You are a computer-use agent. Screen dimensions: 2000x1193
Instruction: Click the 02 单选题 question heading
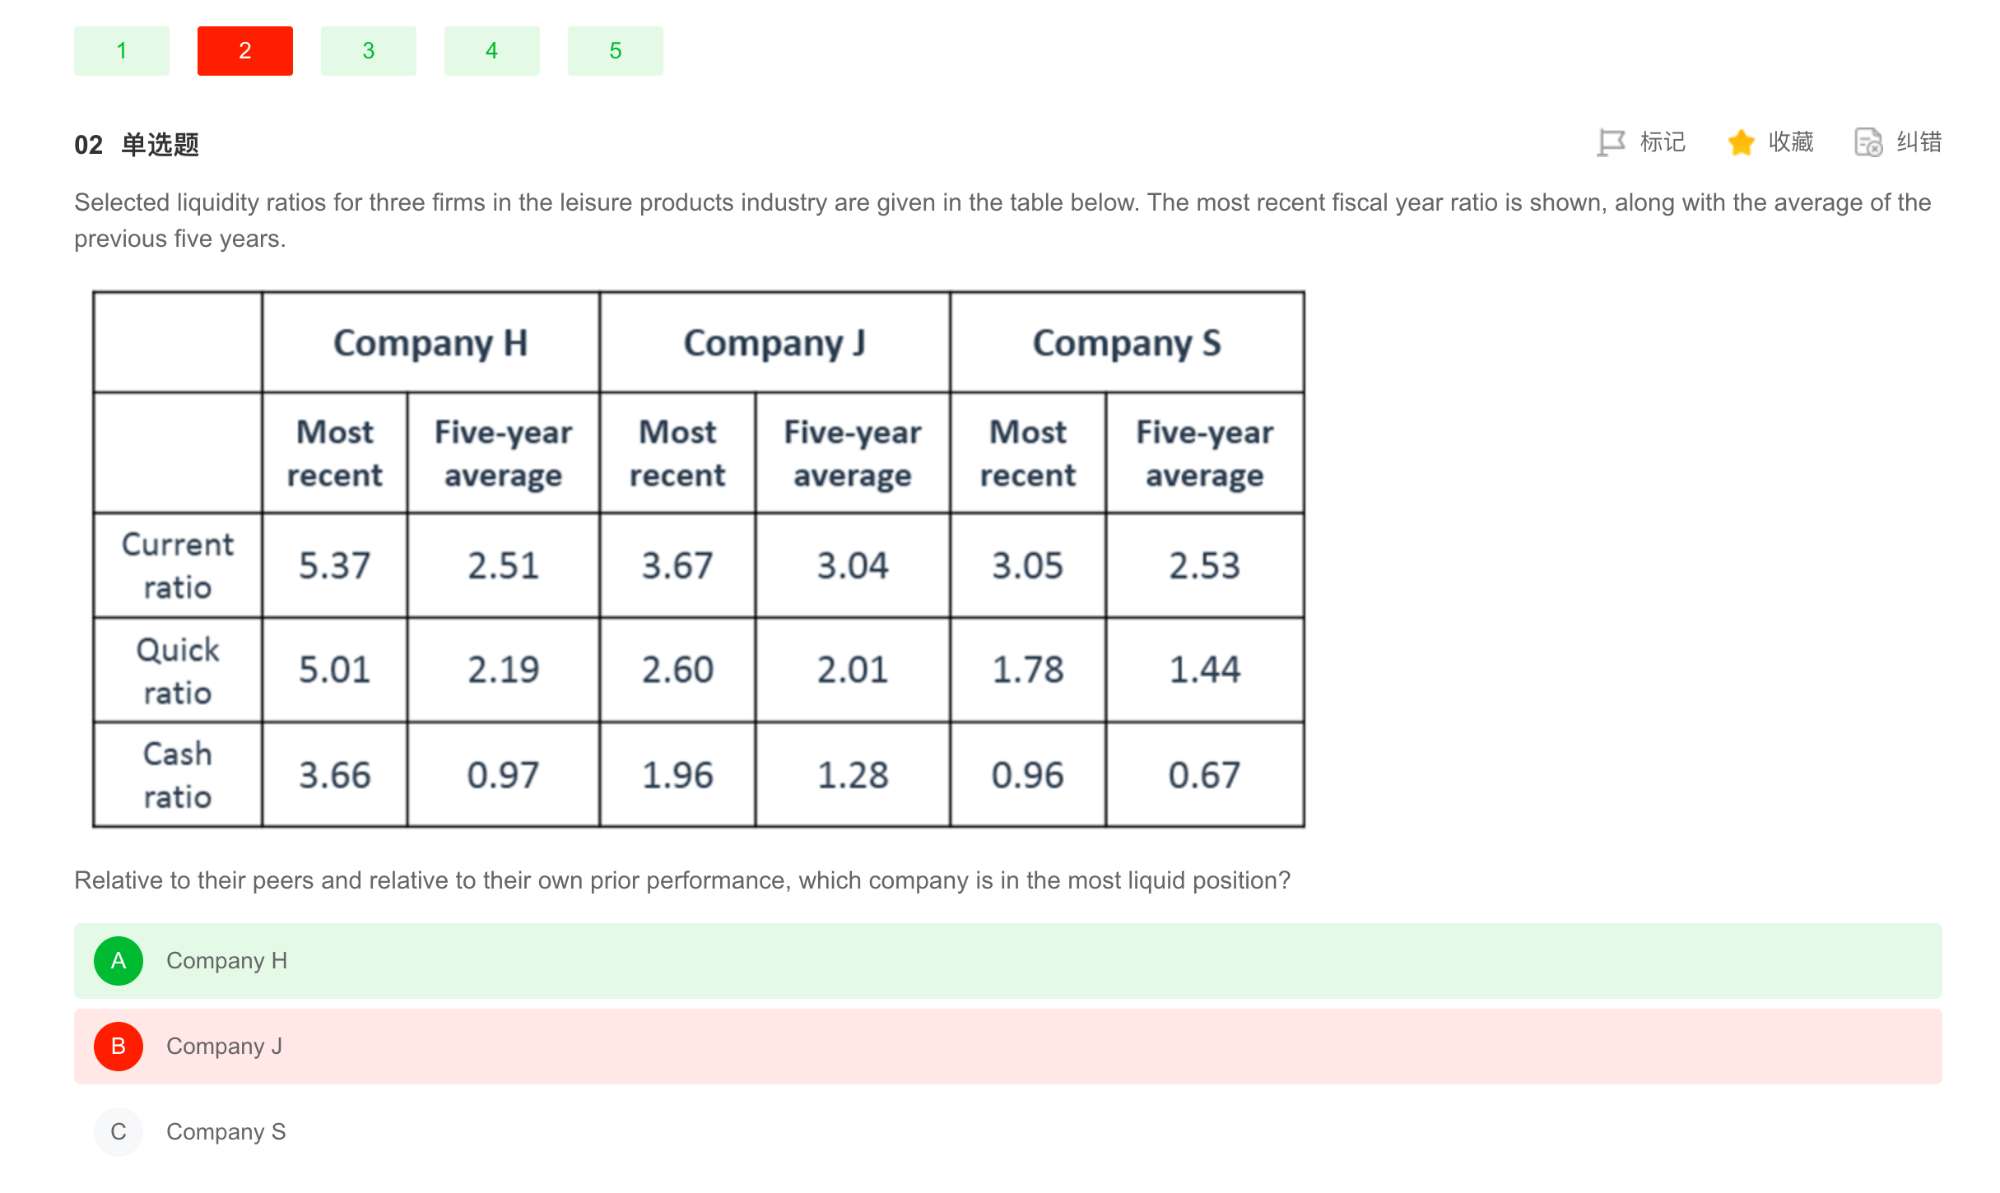click(137, 145)
